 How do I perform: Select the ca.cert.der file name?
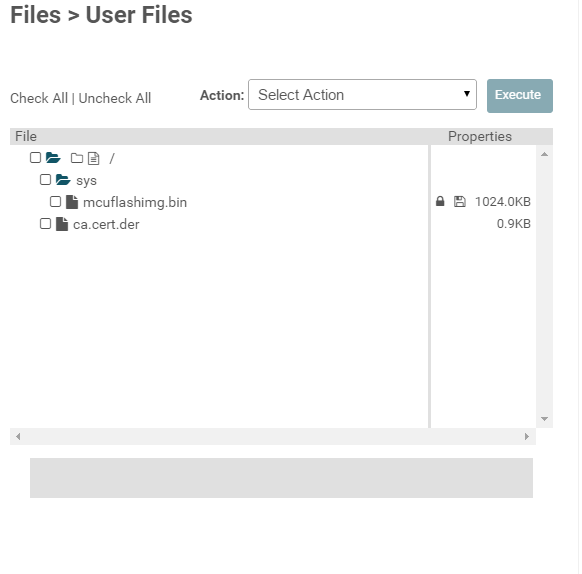pos(106,224)
